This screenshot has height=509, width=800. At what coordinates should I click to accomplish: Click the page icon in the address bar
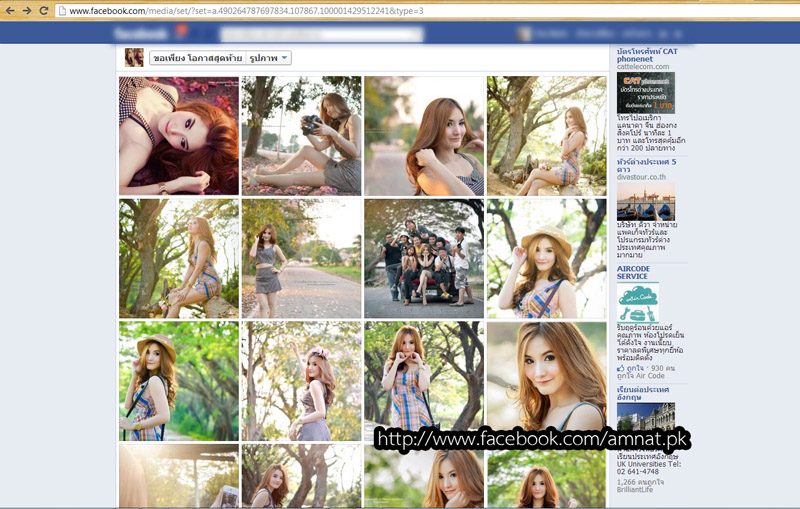click(x=62, y=11)
